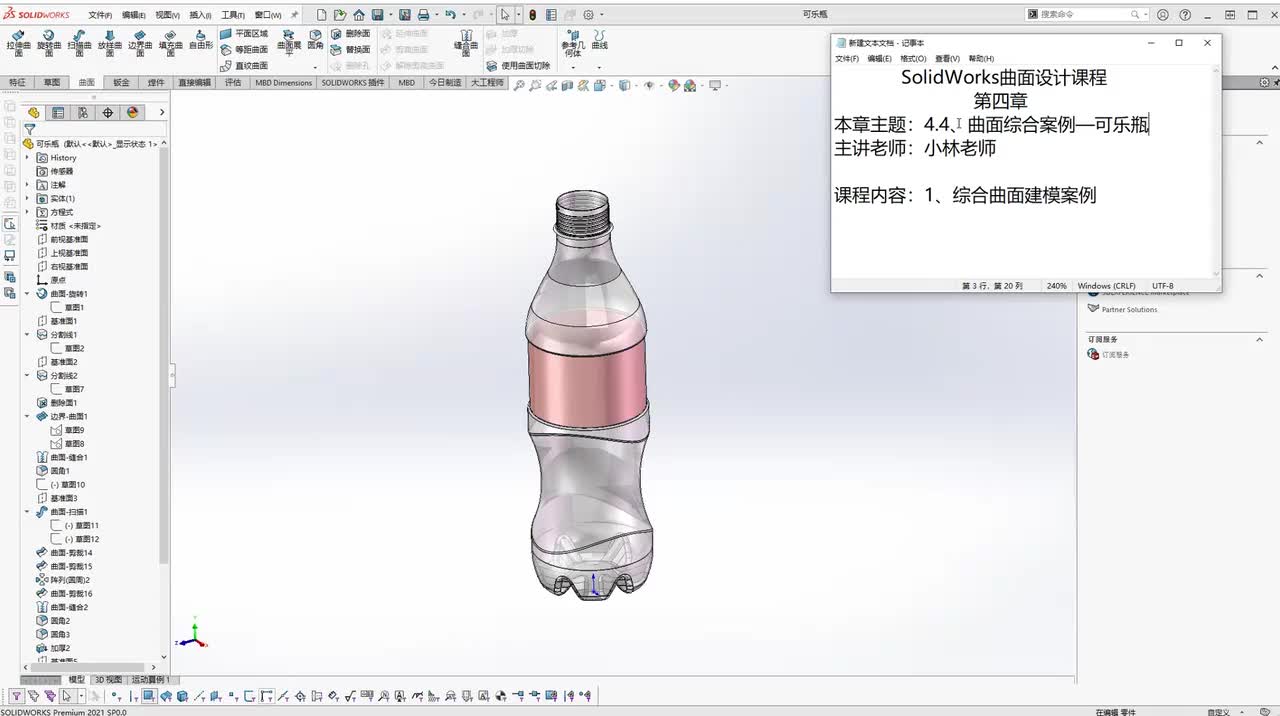Click the Partner Solutions link
This screenshot has height=716, width=1280.
(1129, 310)
